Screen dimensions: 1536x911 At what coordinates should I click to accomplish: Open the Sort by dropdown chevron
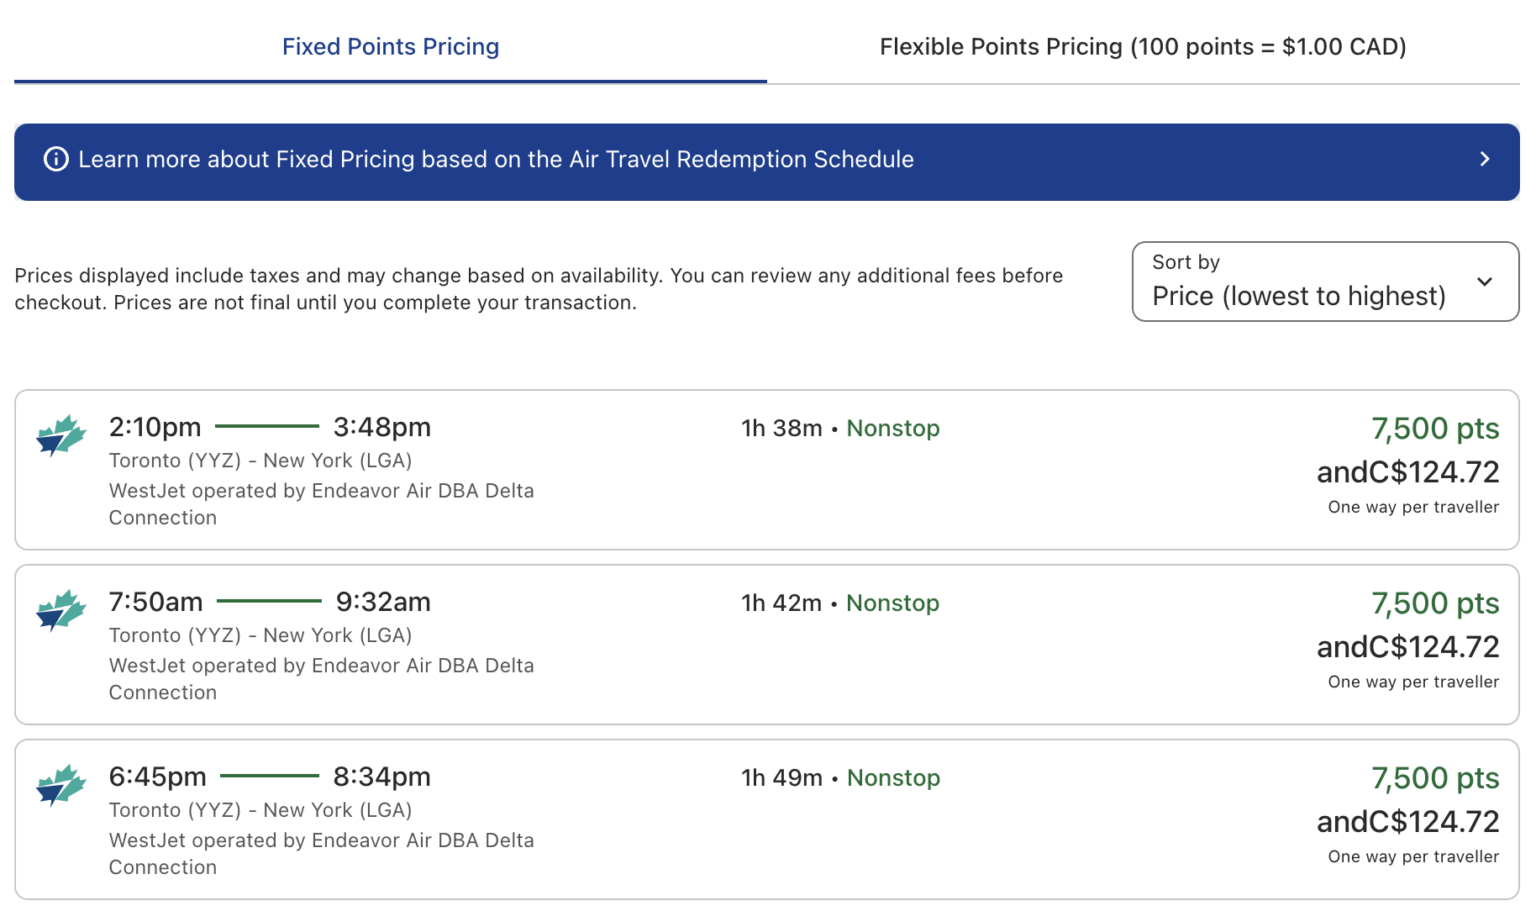1483,283
